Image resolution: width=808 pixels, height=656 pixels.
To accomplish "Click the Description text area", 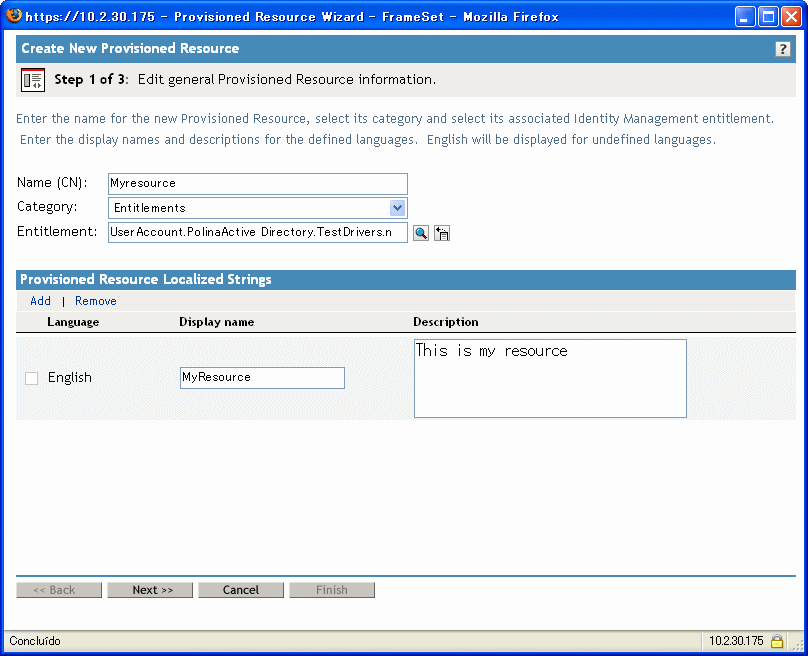I will [x=550, y=378].
